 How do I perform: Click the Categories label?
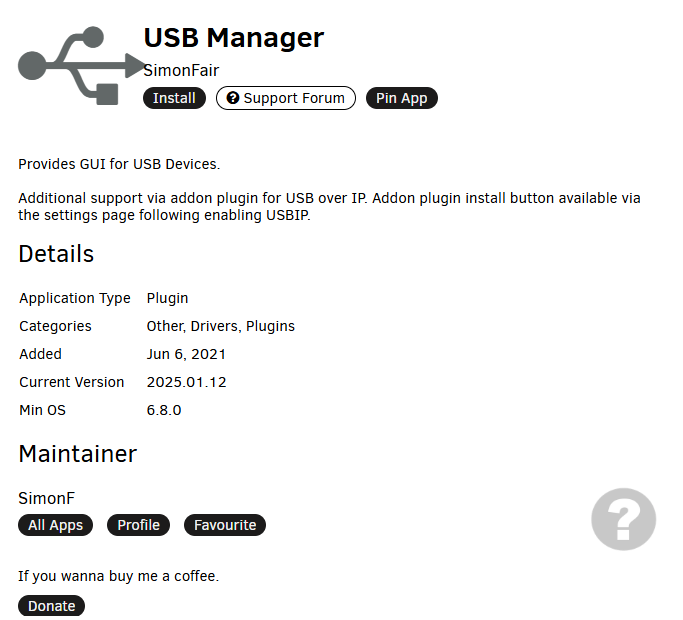point(55,326)
